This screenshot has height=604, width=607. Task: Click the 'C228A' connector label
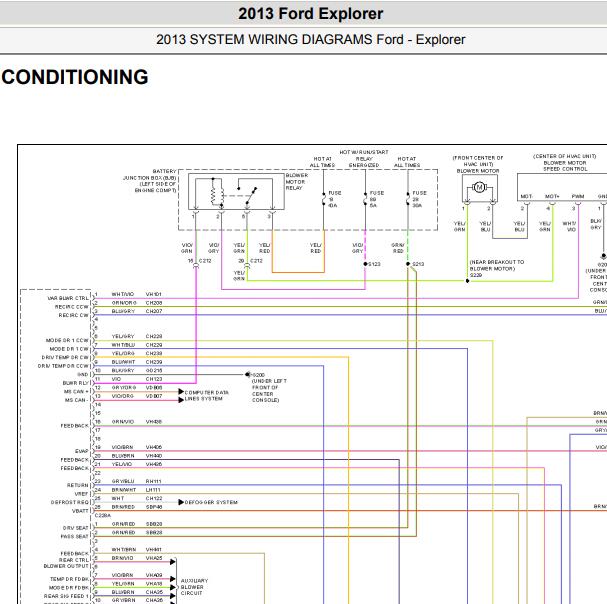(x=103, y=515)
